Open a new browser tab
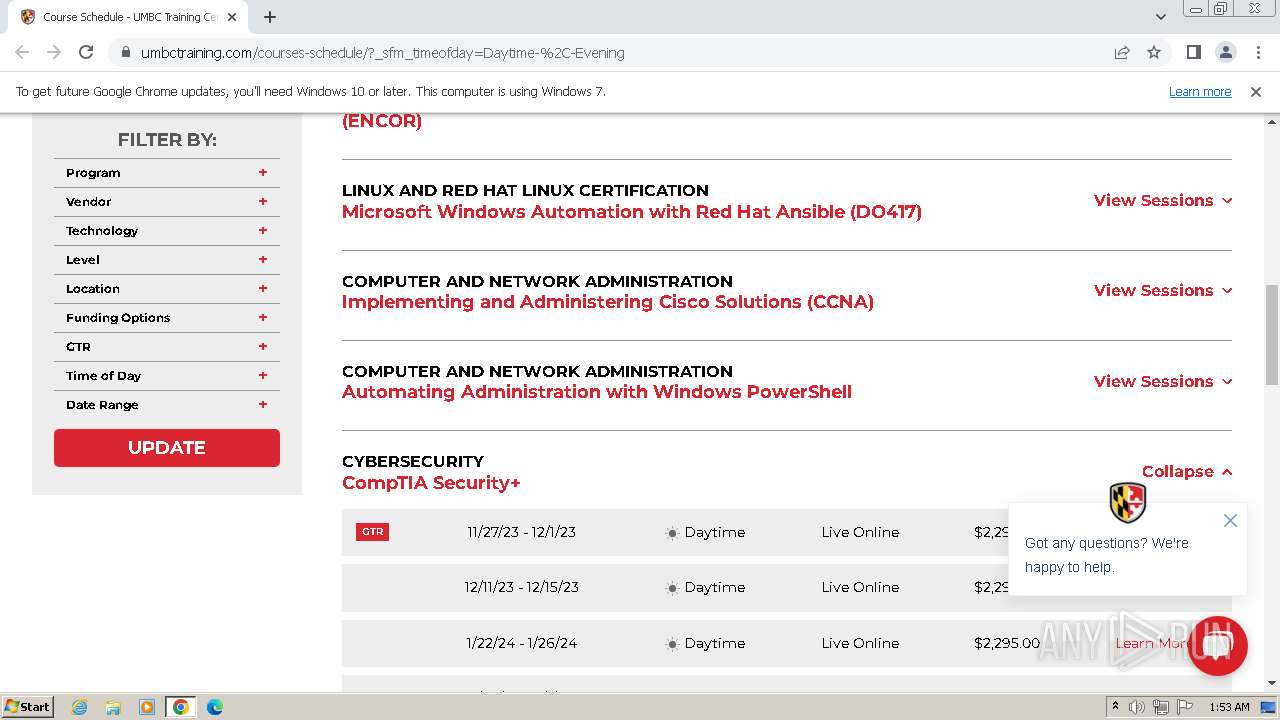The width and height of the screenshot is (1280, 720). [x=270, y=17]
